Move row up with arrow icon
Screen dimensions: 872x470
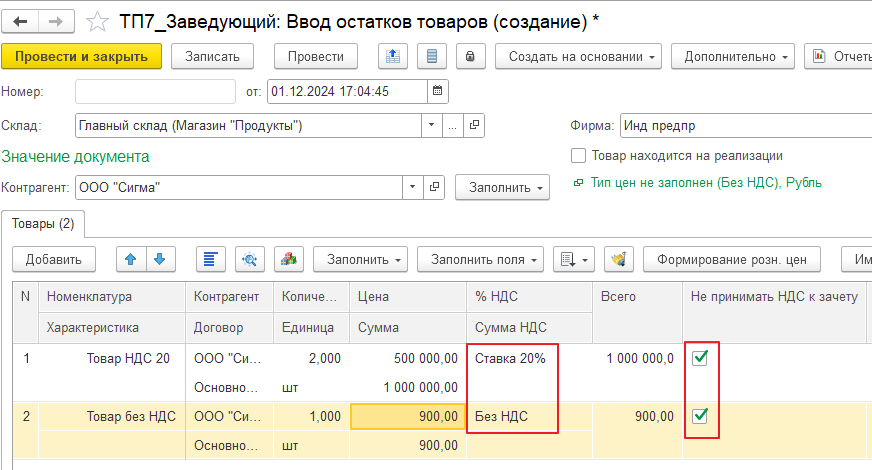tap(130, 259)
